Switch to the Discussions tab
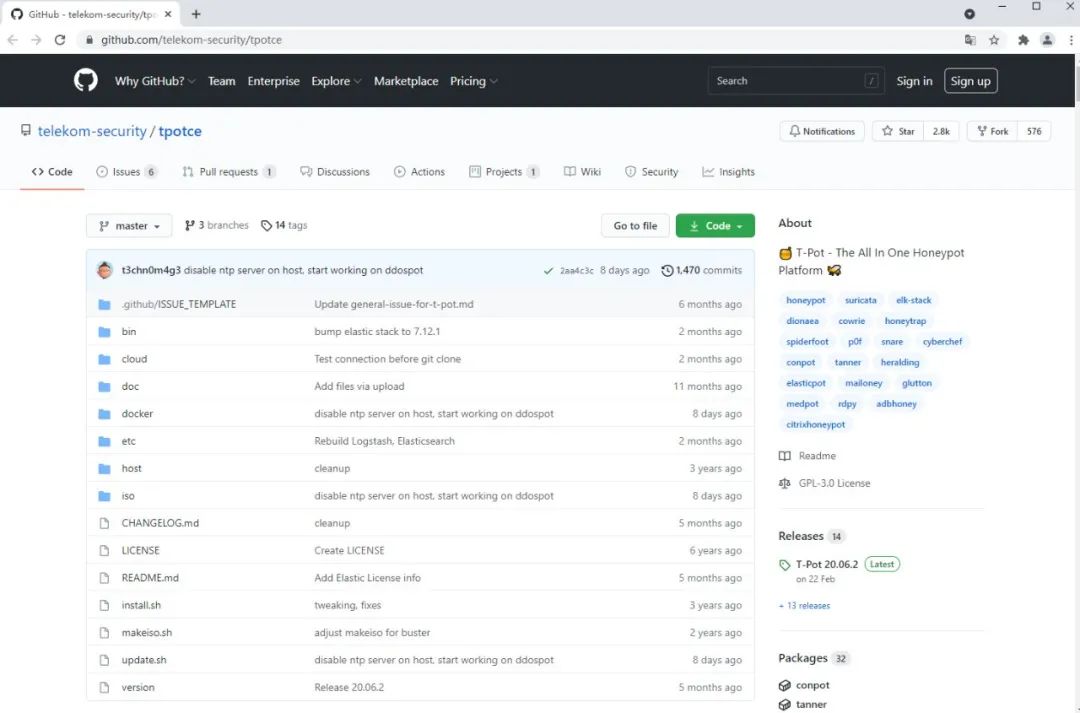The height and width of the screenshot is (713, 1080). pos(335,172)
